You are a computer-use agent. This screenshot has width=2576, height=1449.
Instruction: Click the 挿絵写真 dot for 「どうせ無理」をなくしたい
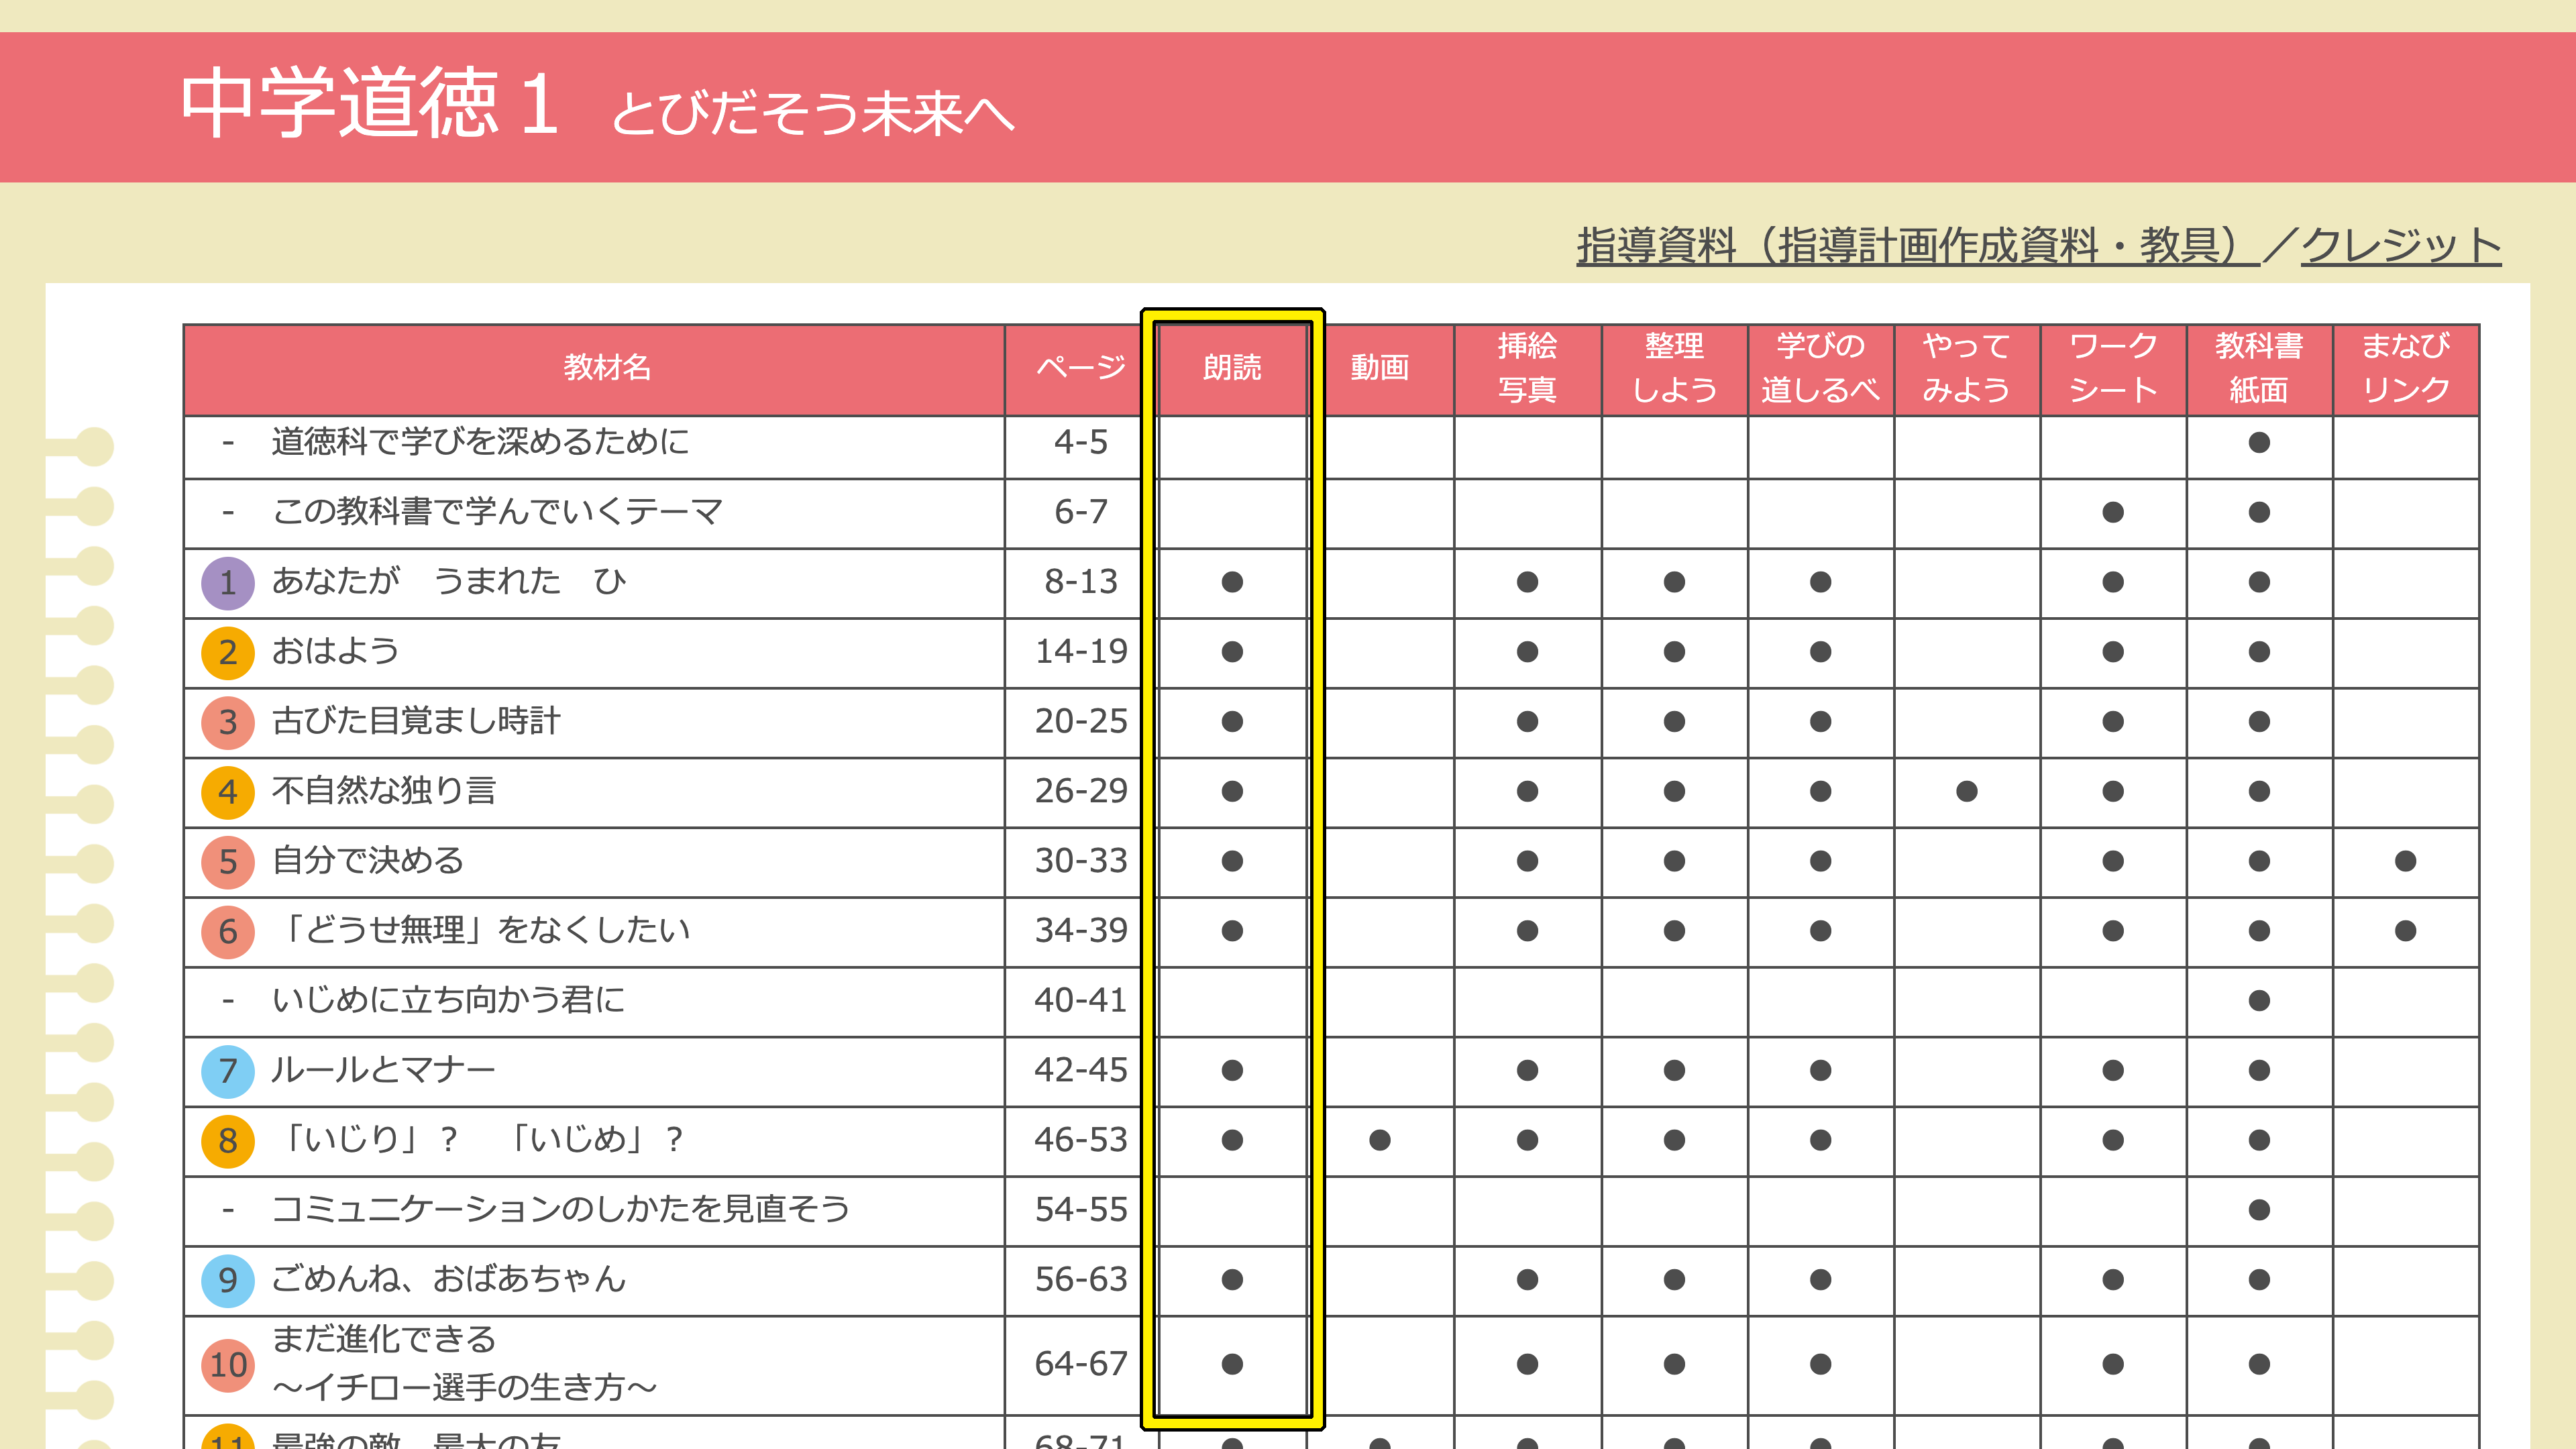coord(1527,931)
